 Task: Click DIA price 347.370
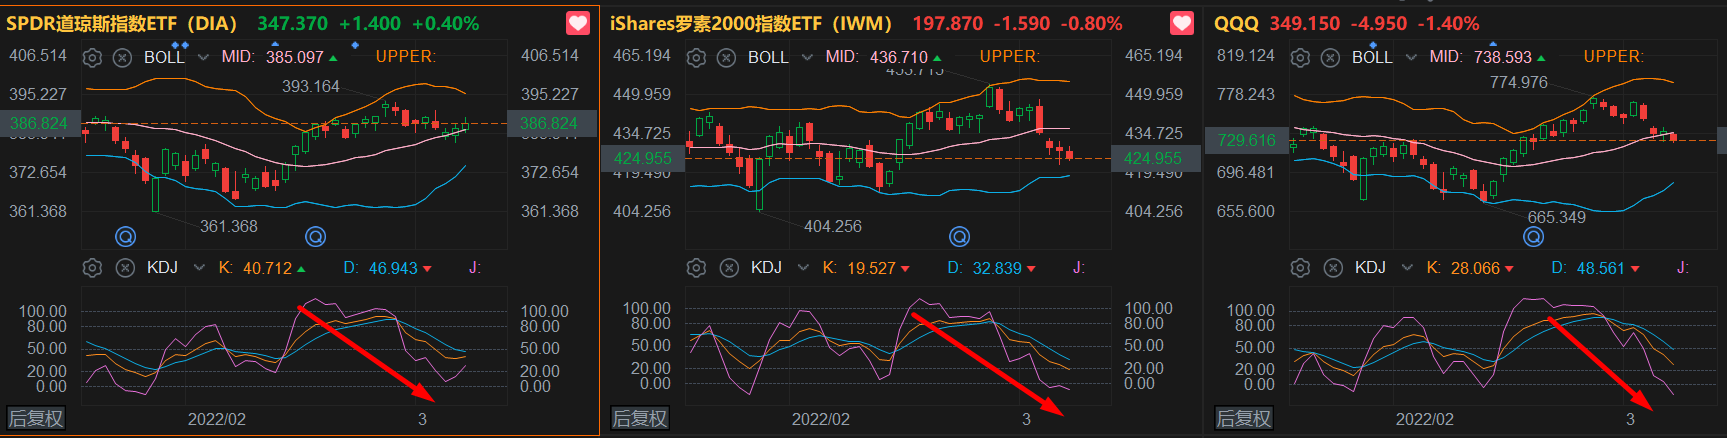[x=292, y=23]
